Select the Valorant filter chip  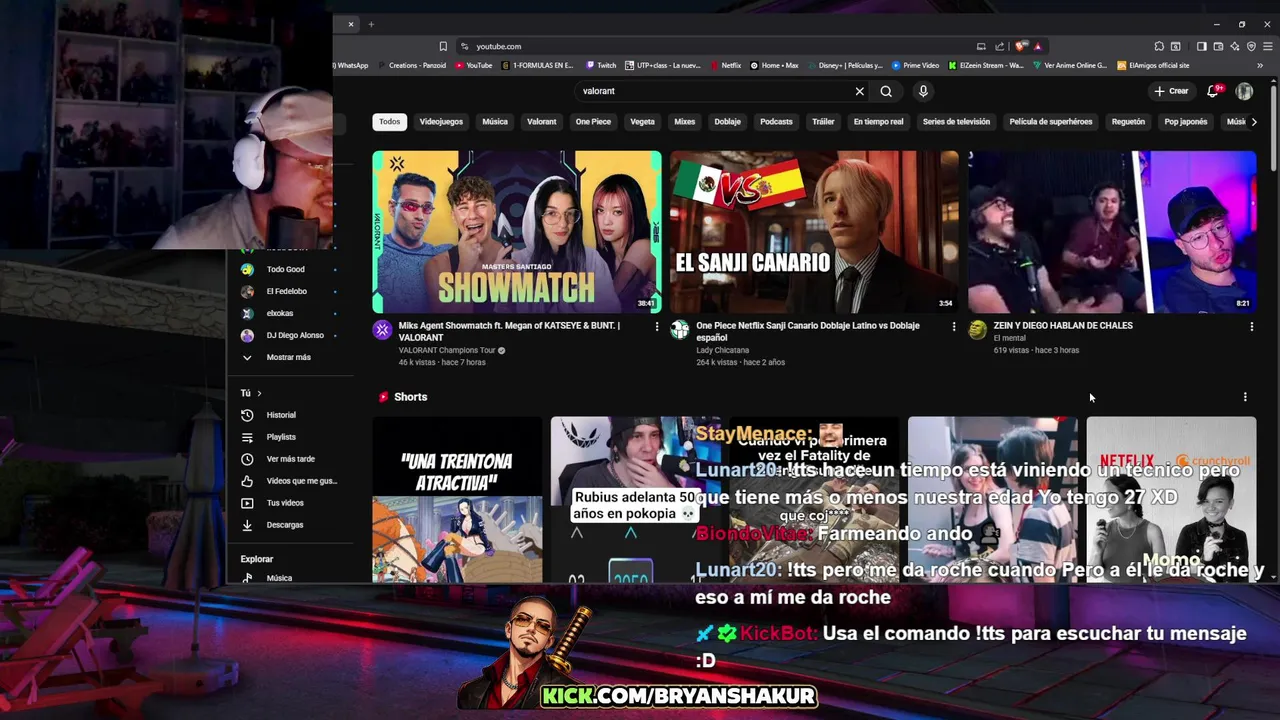[x=541, y=122]
